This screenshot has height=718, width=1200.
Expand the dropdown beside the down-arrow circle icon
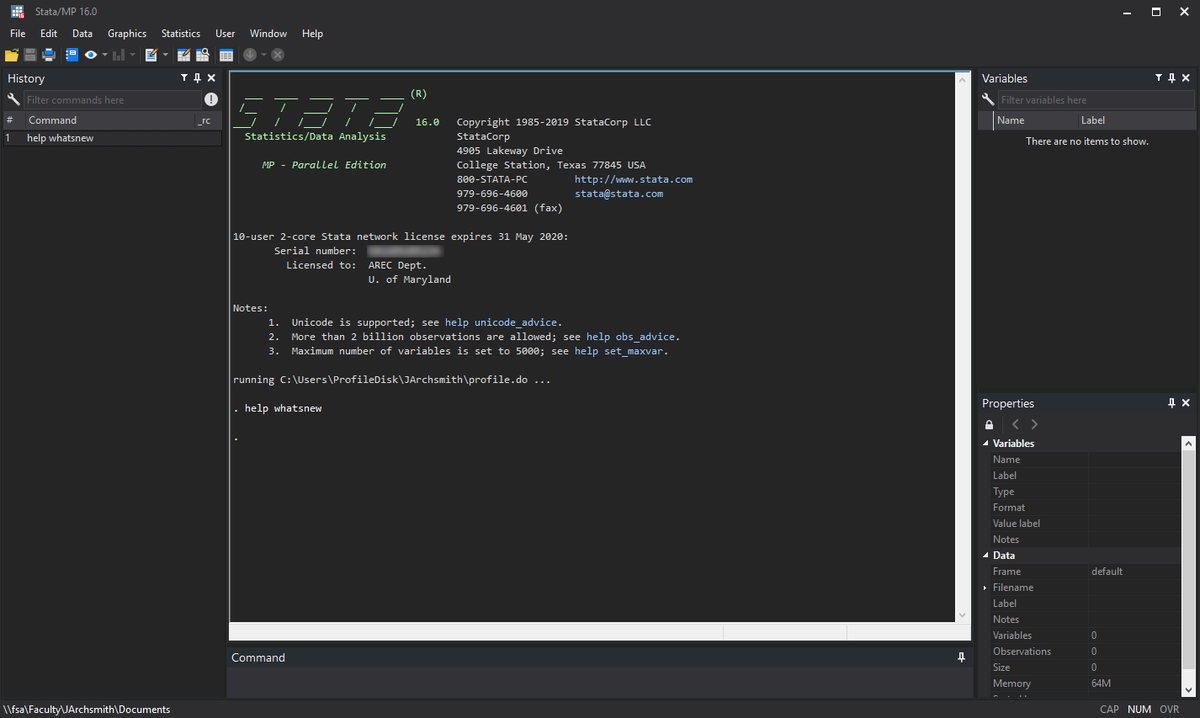tap(264, 55)
